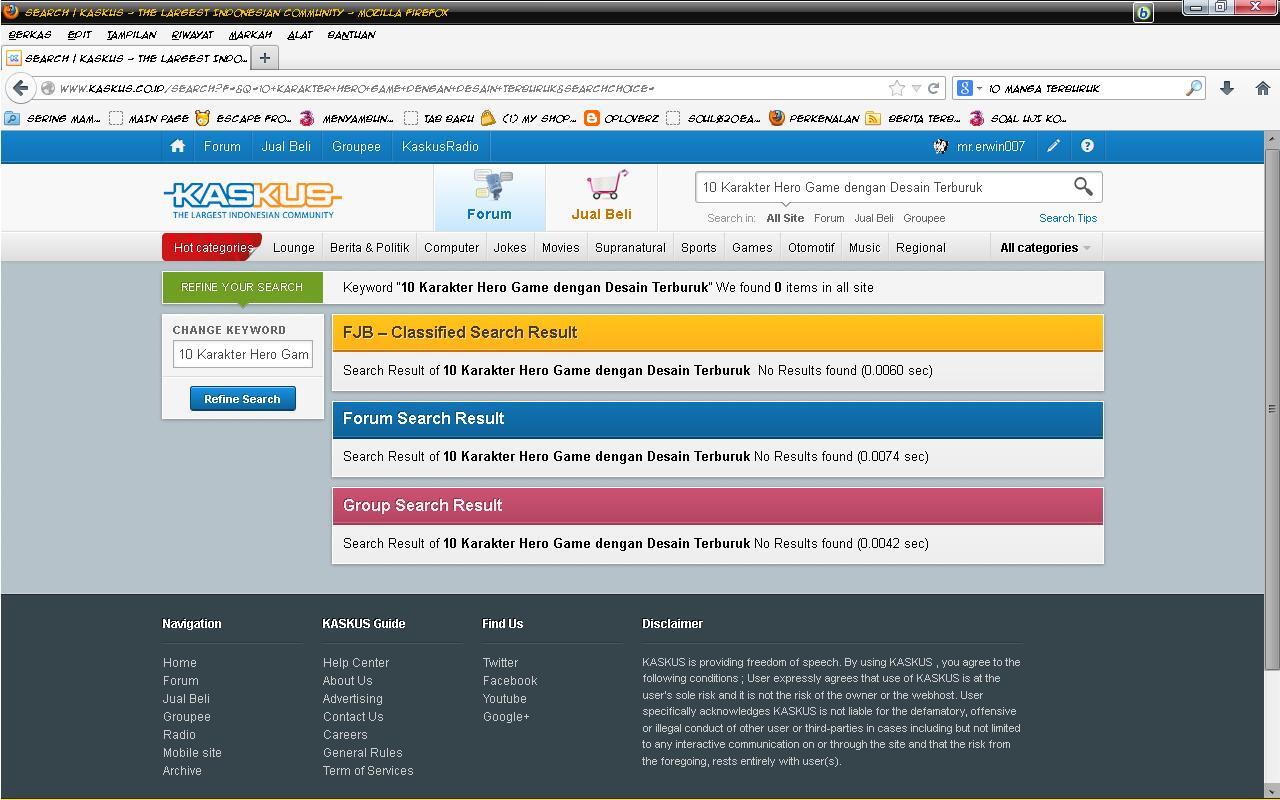Select the Jual Beli search scope
The width and height of the screenshot is (1280, 800).
[x=874, y=218]
